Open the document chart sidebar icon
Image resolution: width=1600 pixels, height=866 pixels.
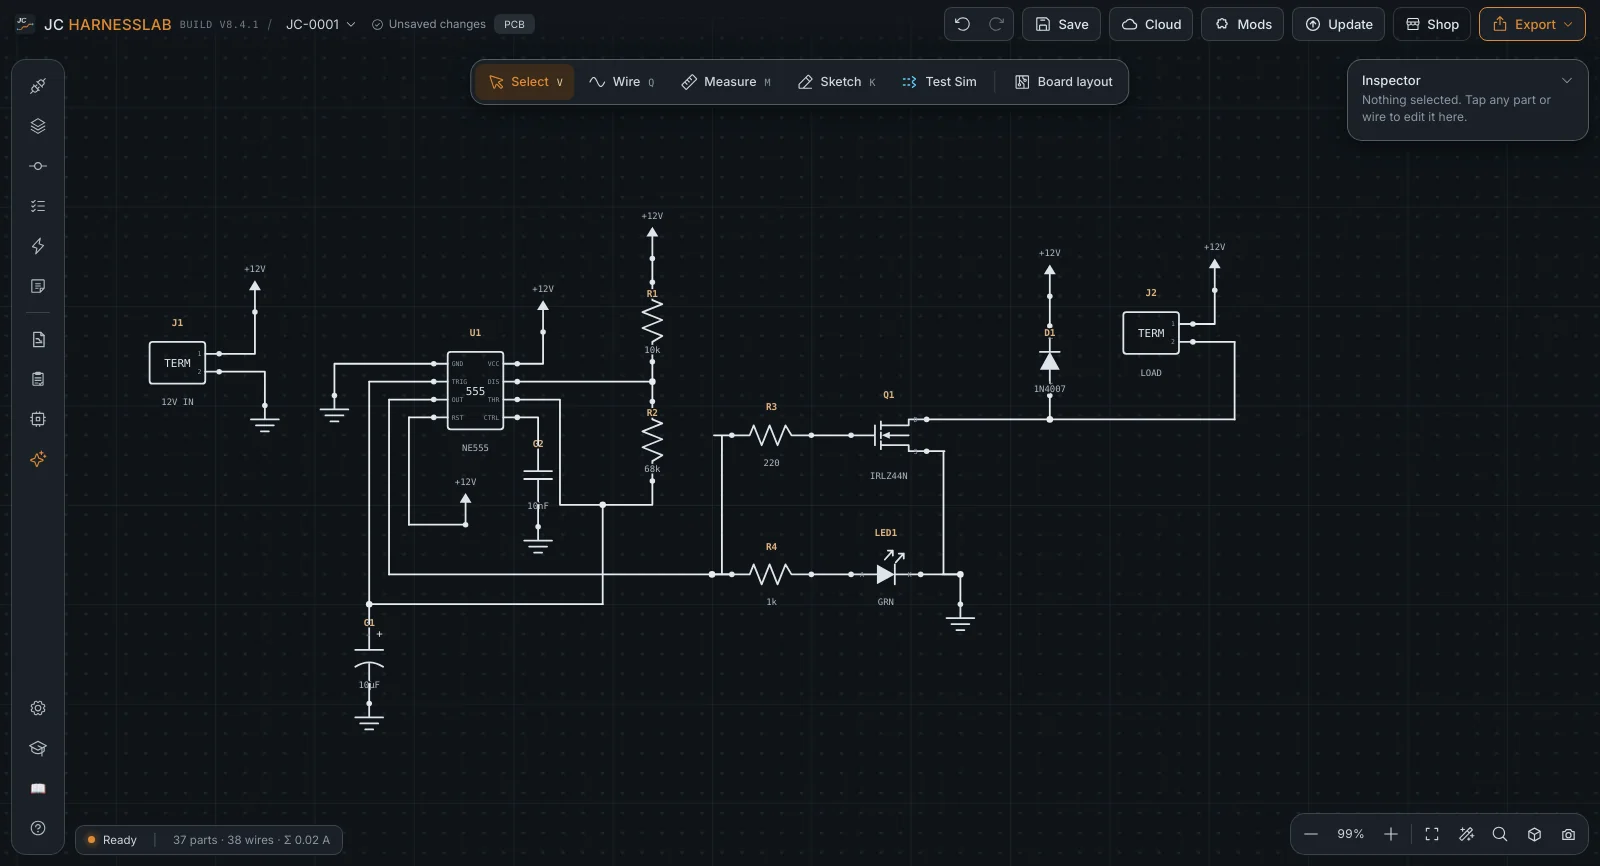(x=38, y=340)
